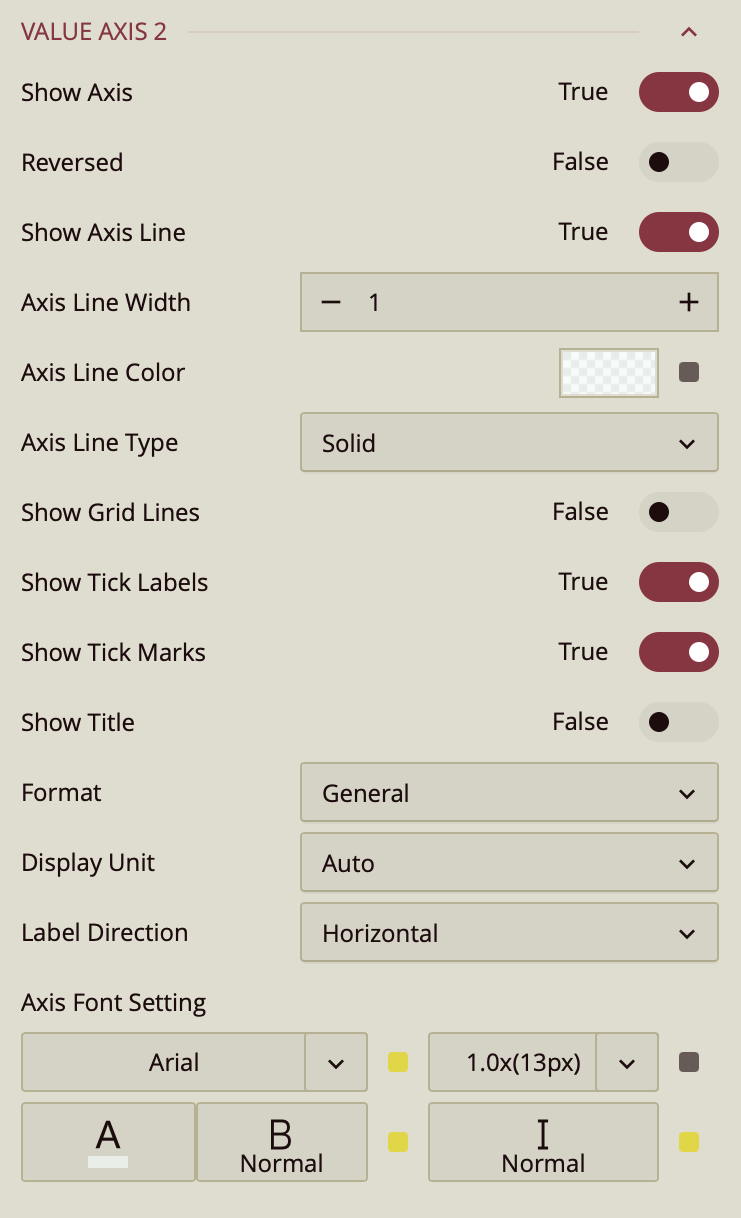Click the gray square beside font size

coord(689,1062)
